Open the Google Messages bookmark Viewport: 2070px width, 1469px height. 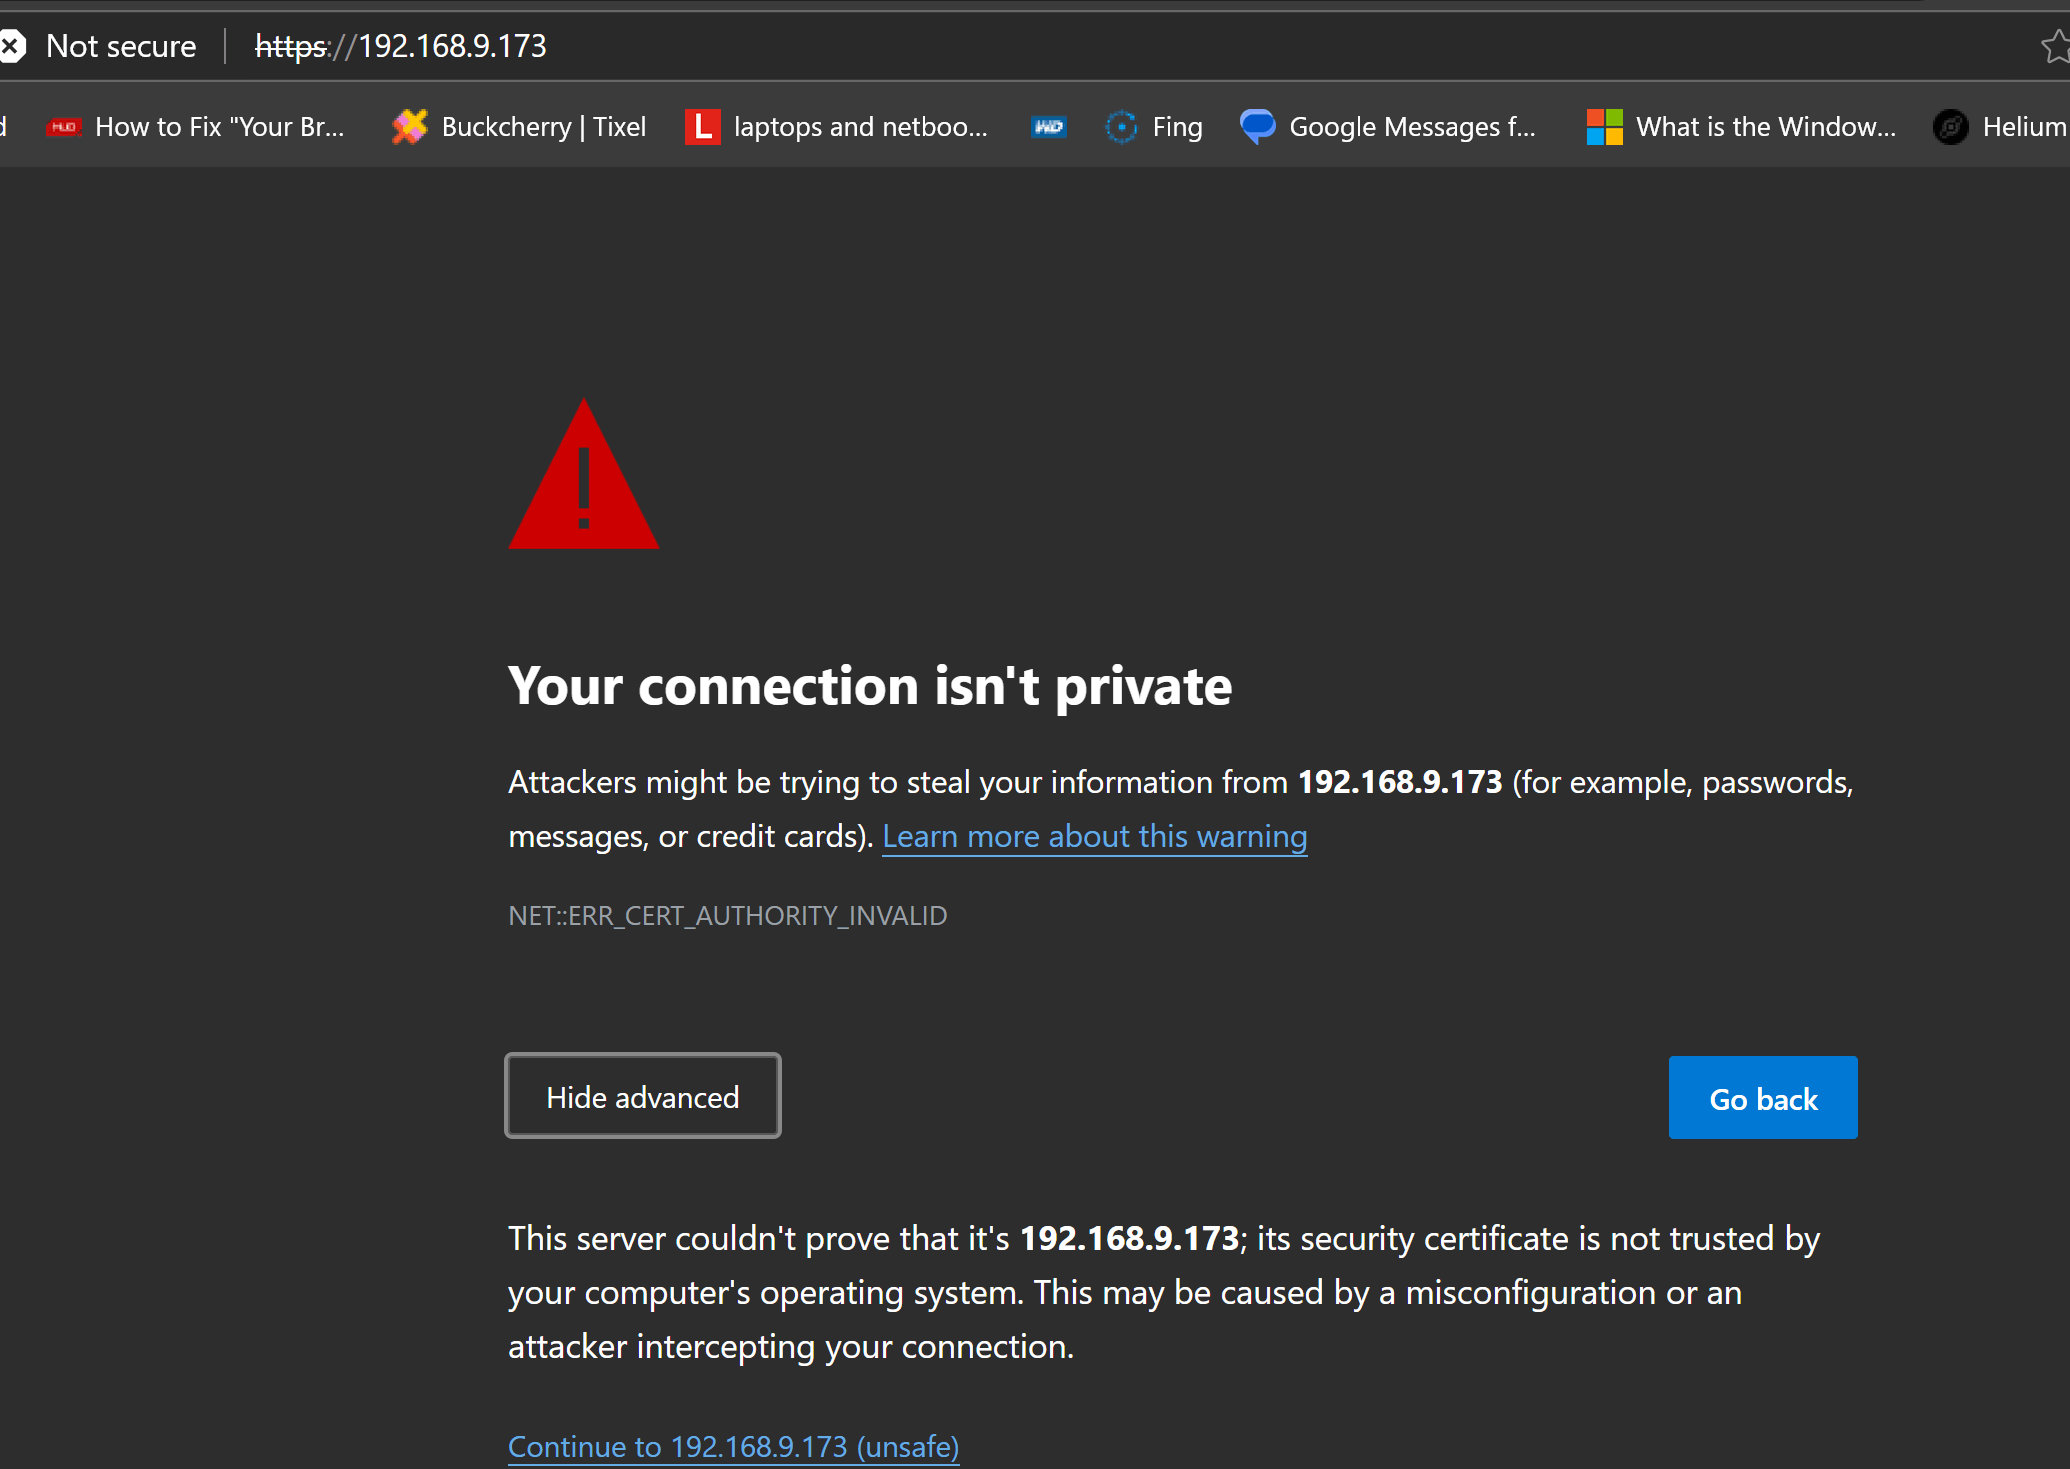tap(1388, 127)
